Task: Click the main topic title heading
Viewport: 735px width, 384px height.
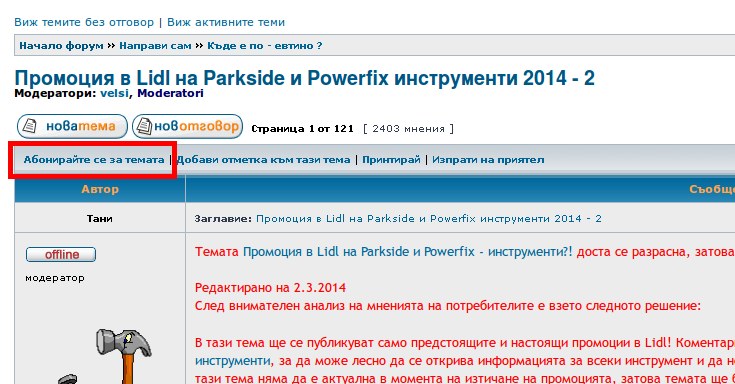Action: point(305,78)
